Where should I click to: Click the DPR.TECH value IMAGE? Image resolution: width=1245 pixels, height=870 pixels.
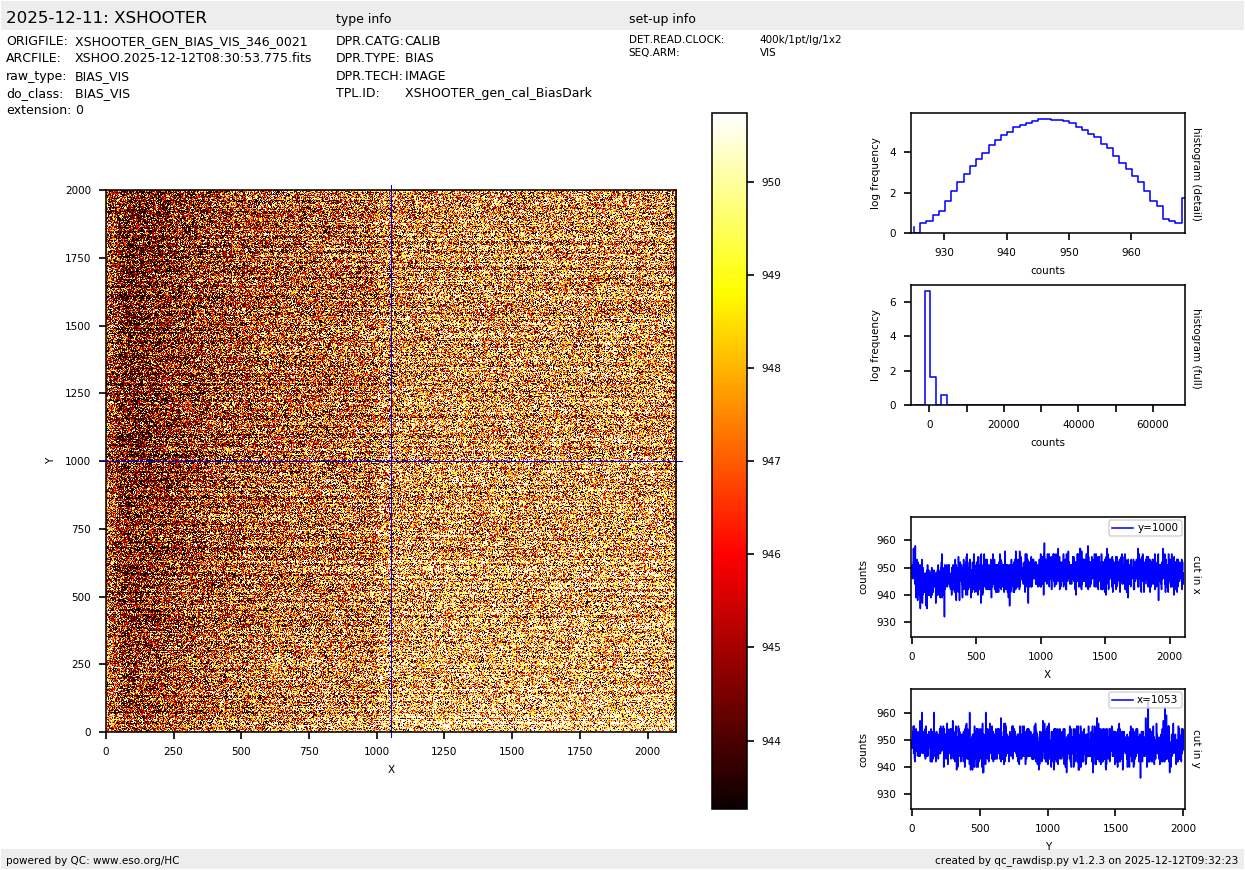(425, 76)
